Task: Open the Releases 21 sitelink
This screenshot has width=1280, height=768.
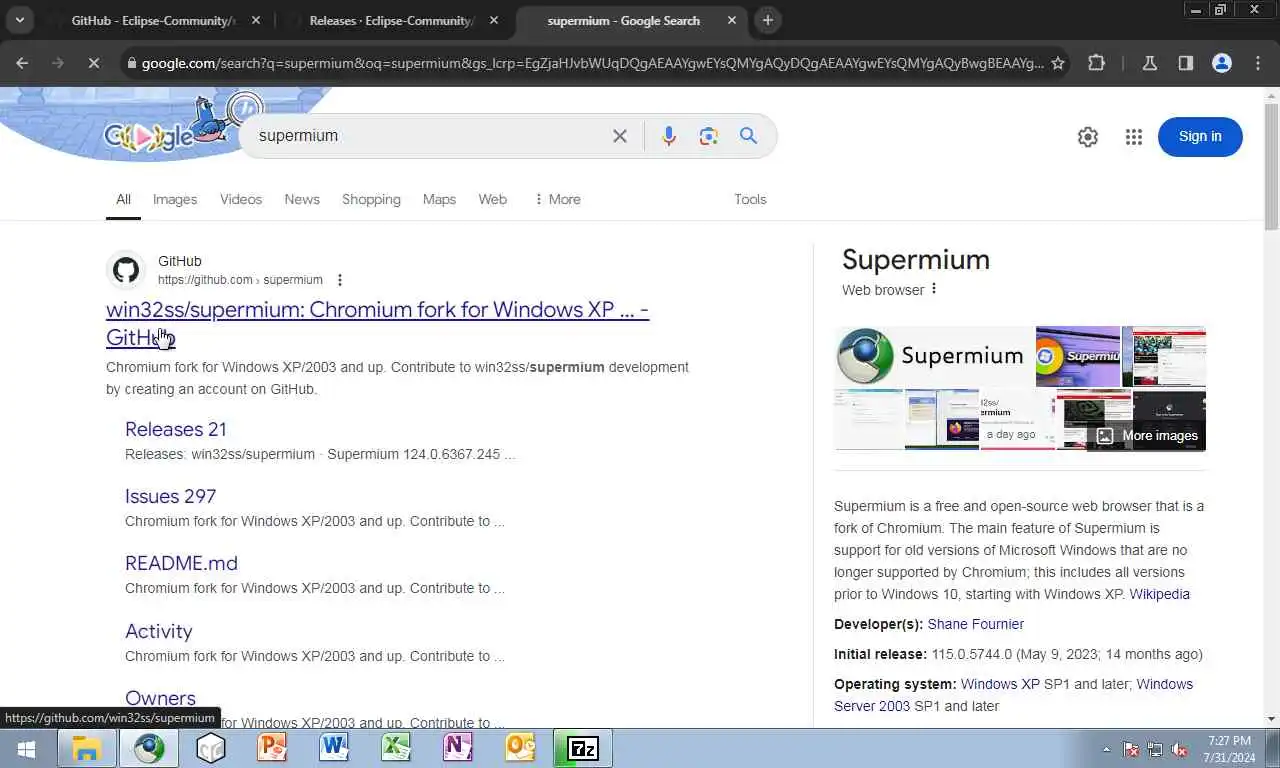Action: (x=176, y=429)
